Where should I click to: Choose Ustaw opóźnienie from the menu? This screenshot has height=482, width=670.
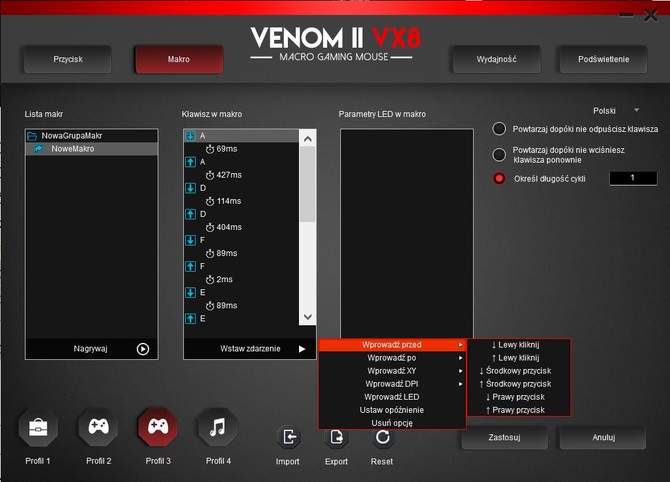point(392,410)
